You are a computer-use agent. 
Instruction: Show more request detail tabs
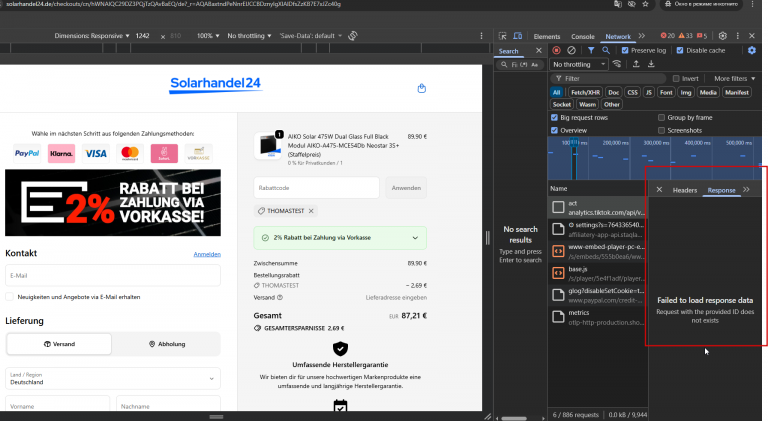coord(746,189)
